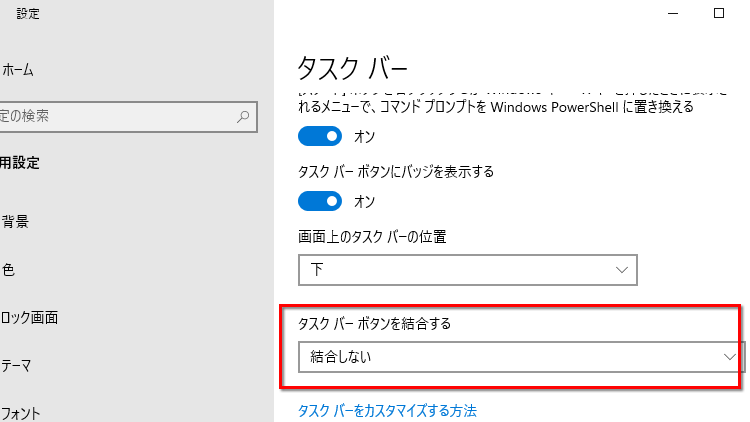Open ホーム in the sidebar
Image resolution: width=750 pixels, height=422 pixels.
(18, 70)
